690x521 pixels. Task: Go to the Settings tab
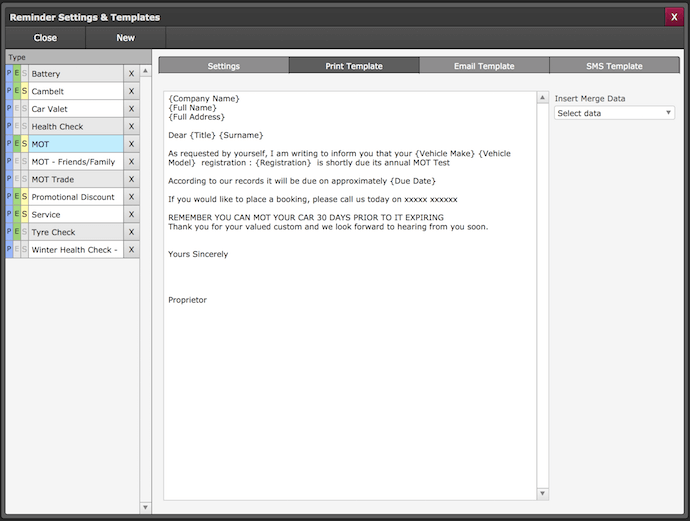[x=223, y=66]
